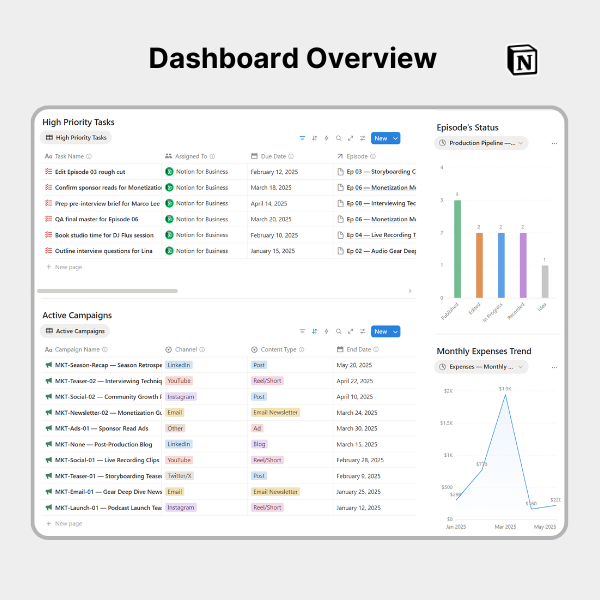Open three-dot menu for Episode's Status chart
The width and height of the screenshot is (600, 600).
click(x=554, y=143)
